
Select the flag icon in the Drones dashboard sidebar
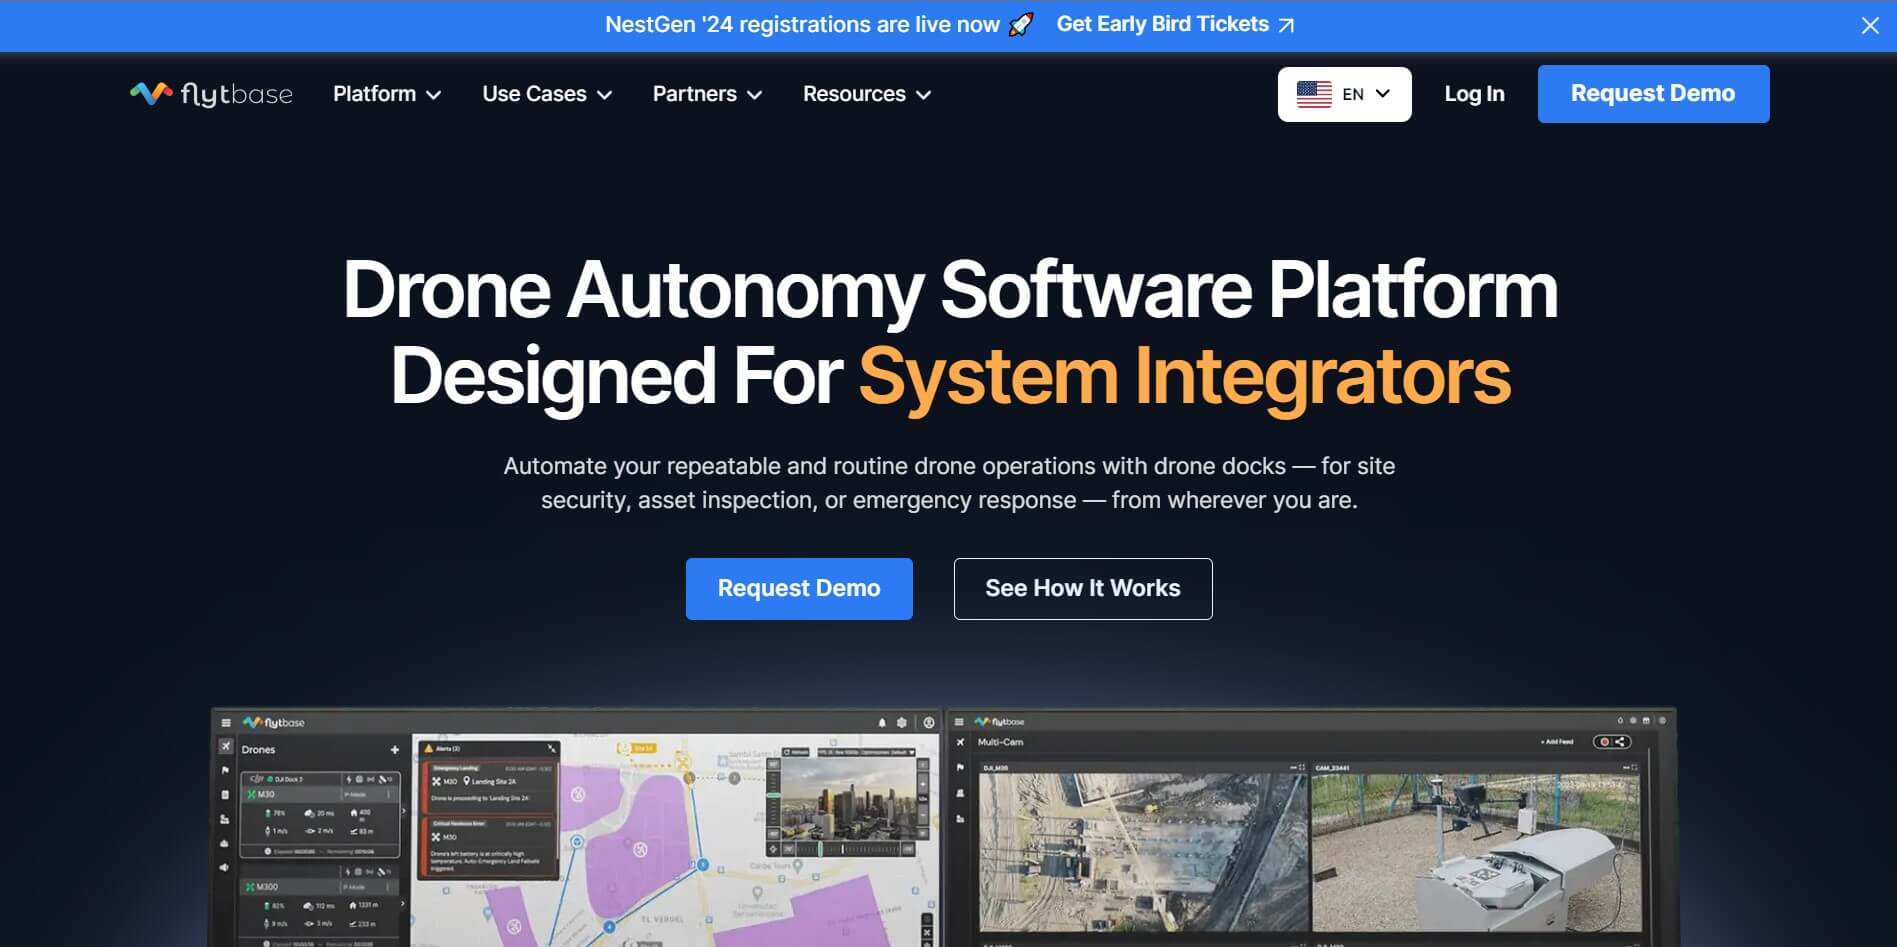pos(225,771)
